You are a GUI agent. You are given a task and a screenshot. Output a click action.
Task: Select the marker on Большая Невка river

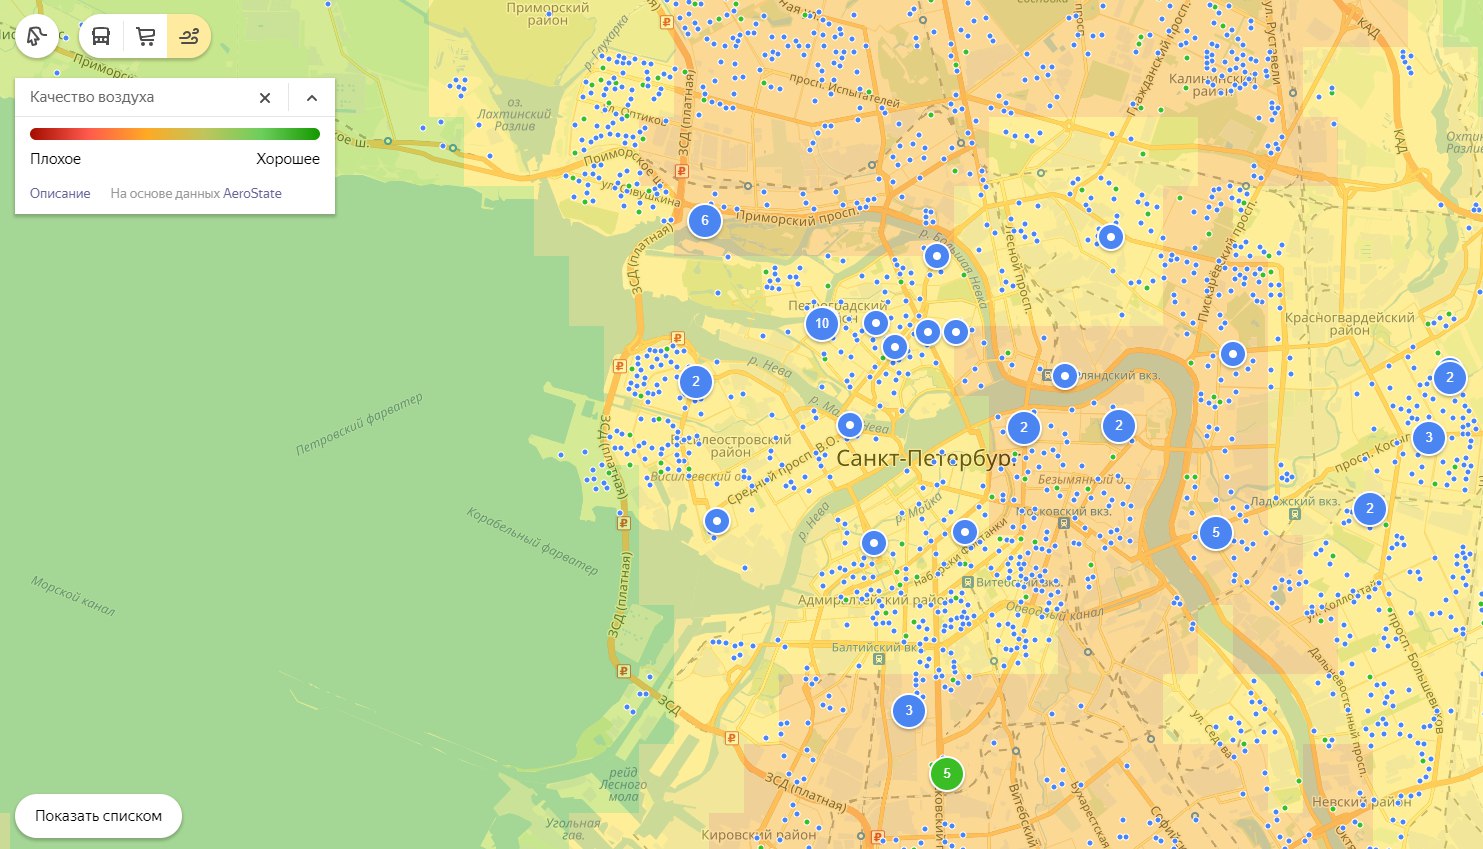[x=936, y=256]
